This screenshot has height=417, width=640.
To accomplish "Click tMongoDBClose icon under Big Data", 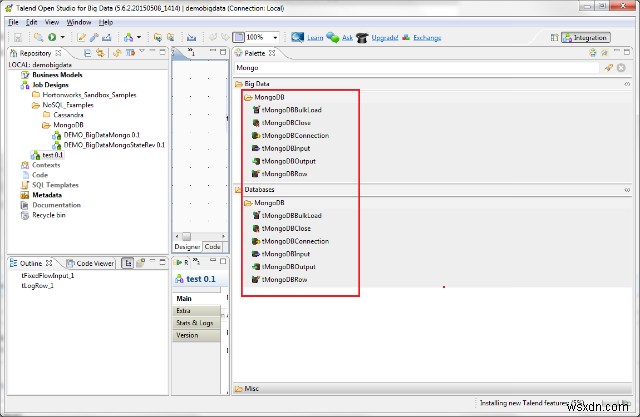I will pos(256,122).
